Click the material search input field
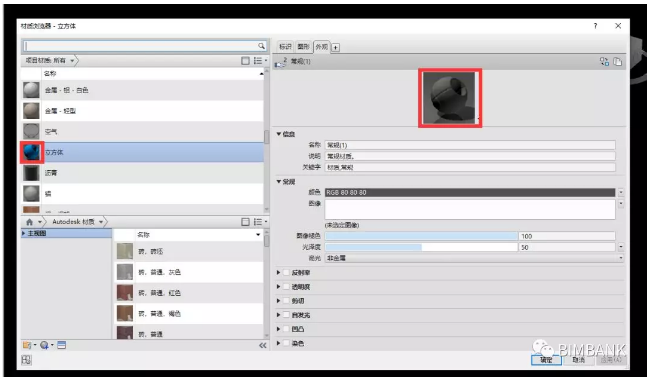This screenshot has height=379, width=653. (140, 46)
